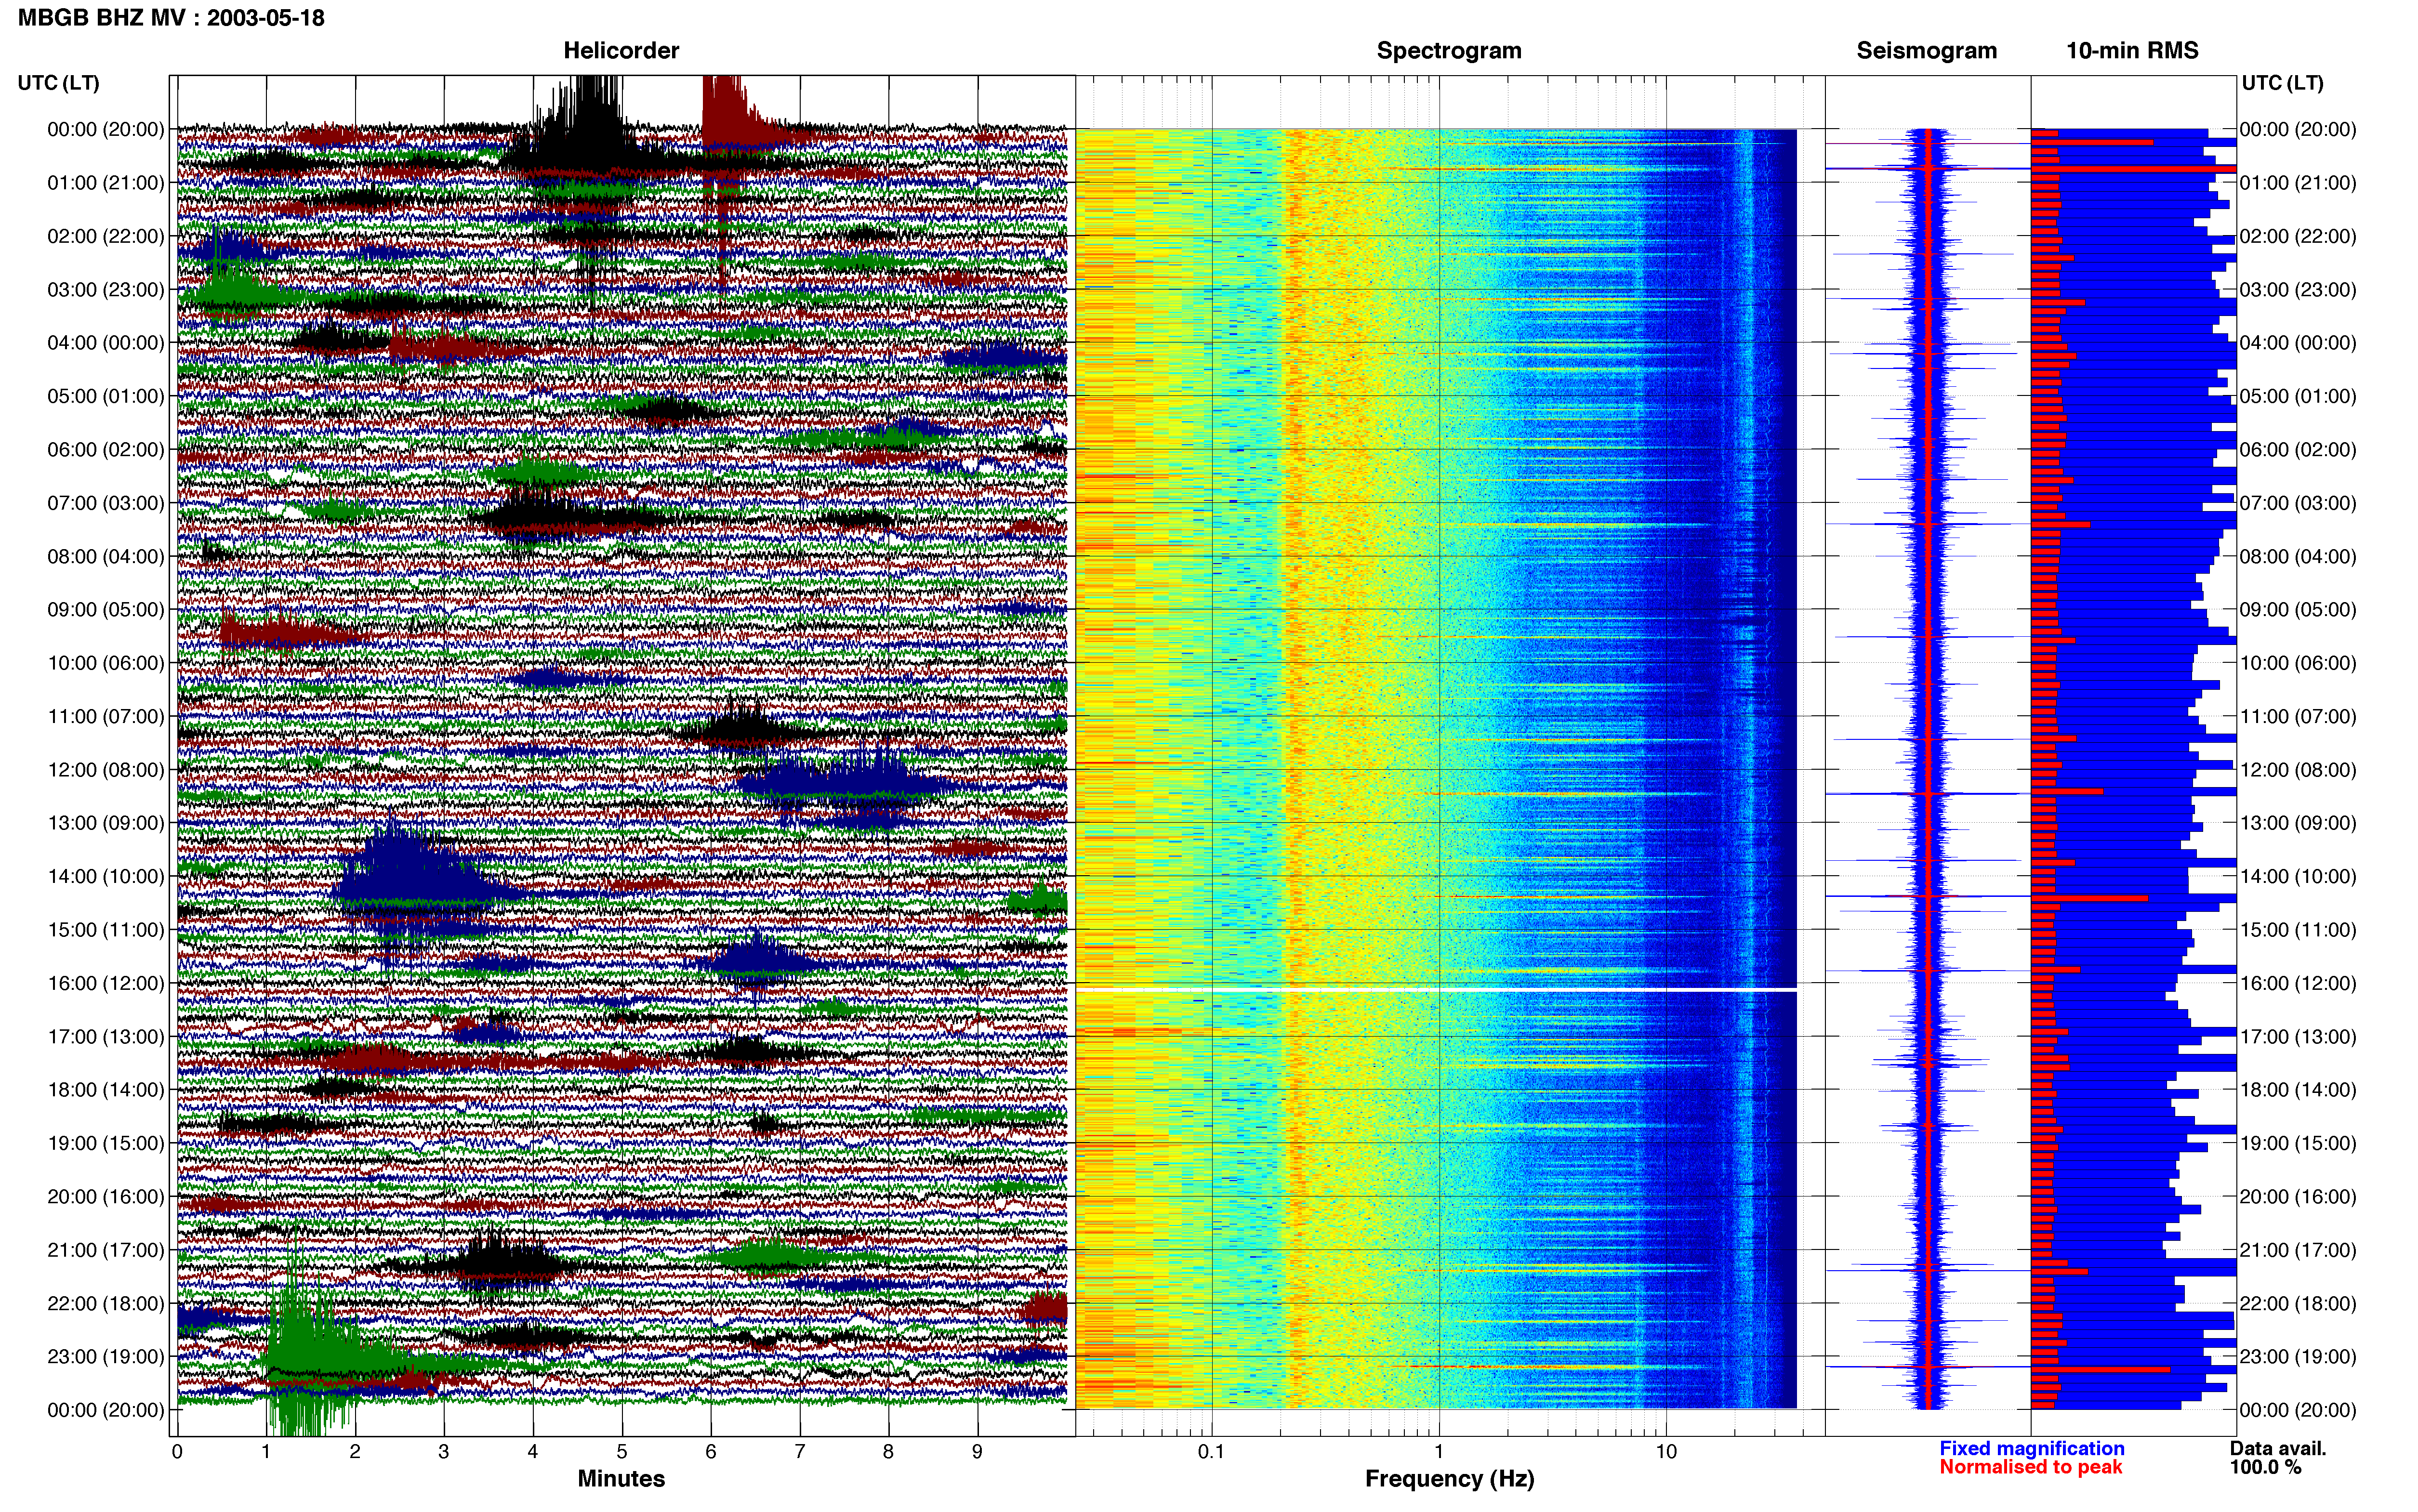Viewport: 2418px width, 1512px height.
Task: Click left time label '03:00 (23:00)'
Action: pos(106,290)
